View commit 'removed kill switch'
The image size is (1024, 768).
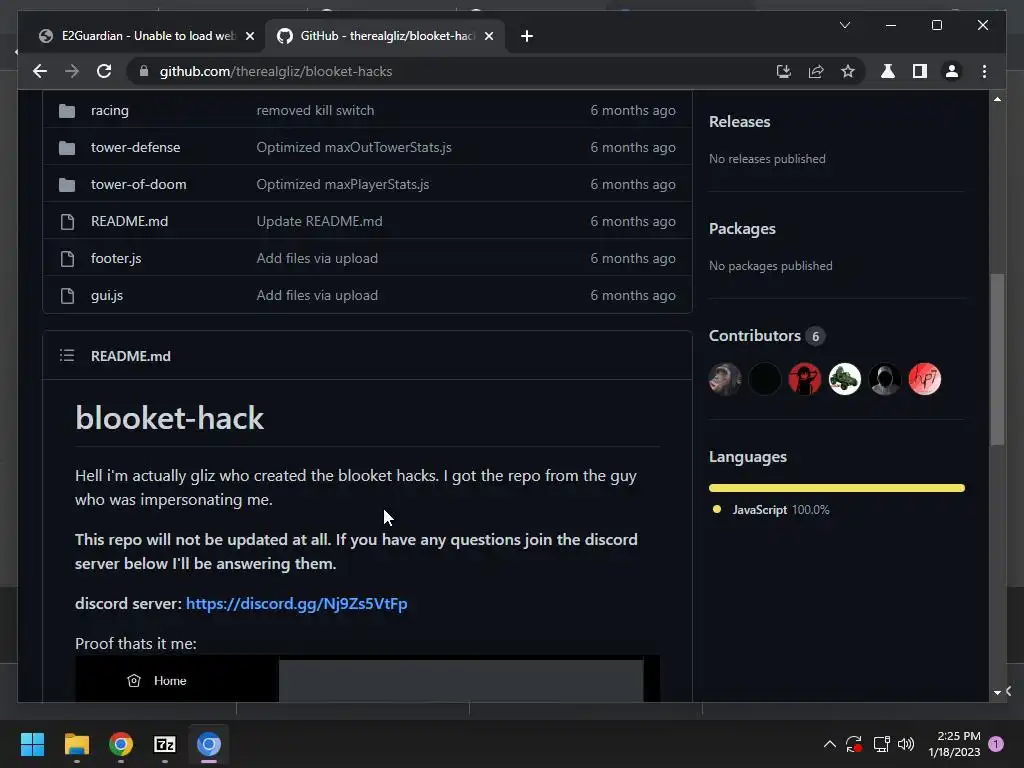(315, 110)
